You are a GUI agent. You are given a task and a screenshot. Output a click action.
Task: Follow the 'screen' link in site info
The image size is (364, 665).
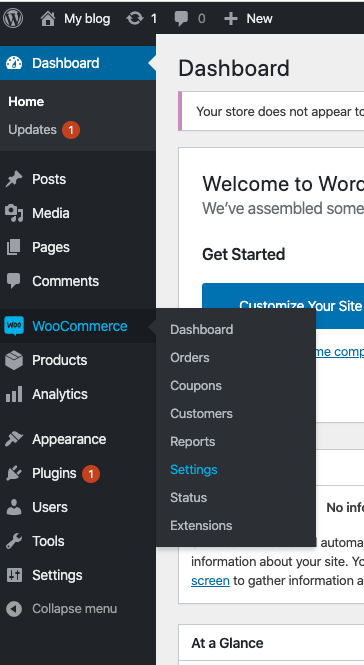(x=210, y=581)
